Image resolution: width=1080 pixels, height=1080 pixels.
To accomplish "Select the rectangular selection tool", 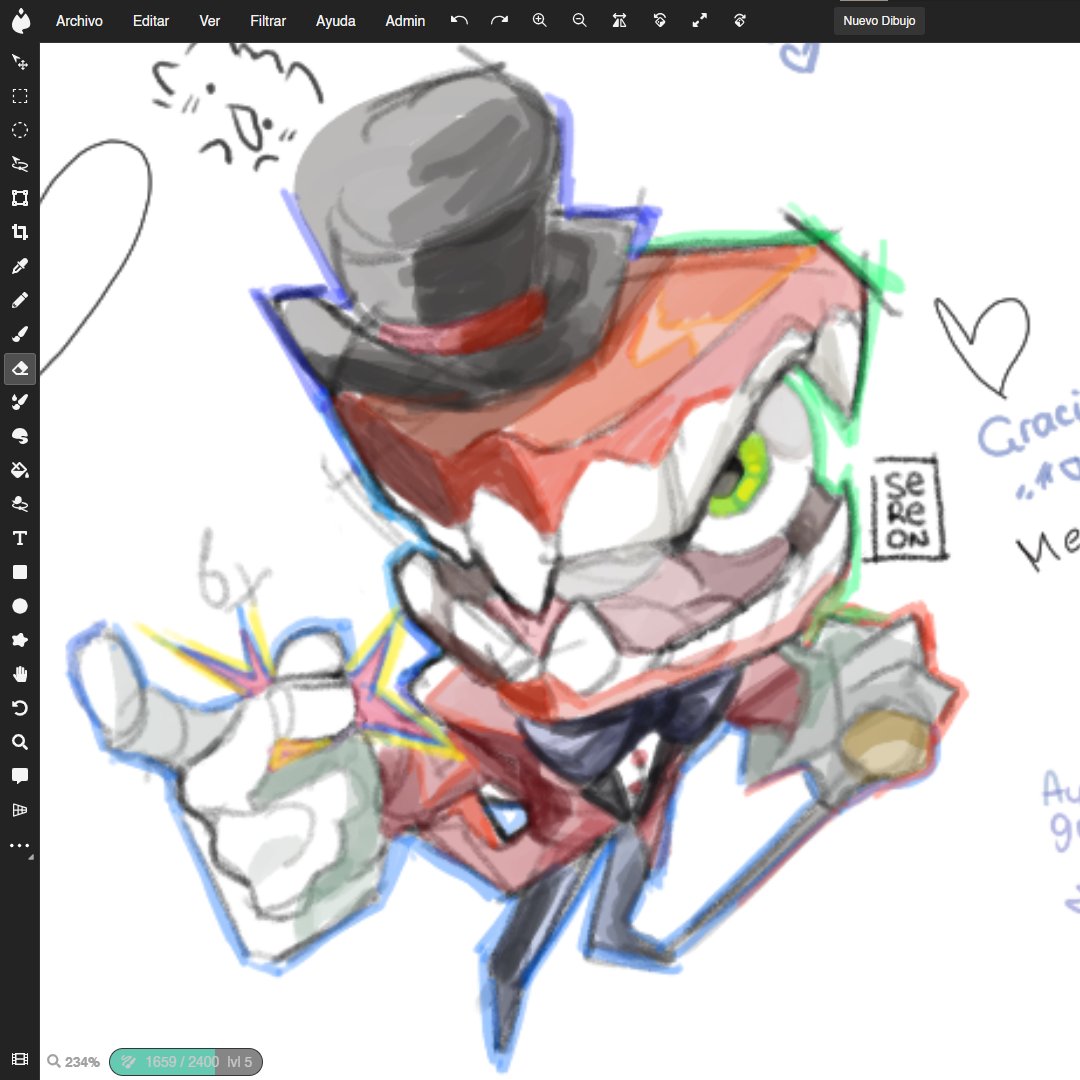I will [20, 96].
